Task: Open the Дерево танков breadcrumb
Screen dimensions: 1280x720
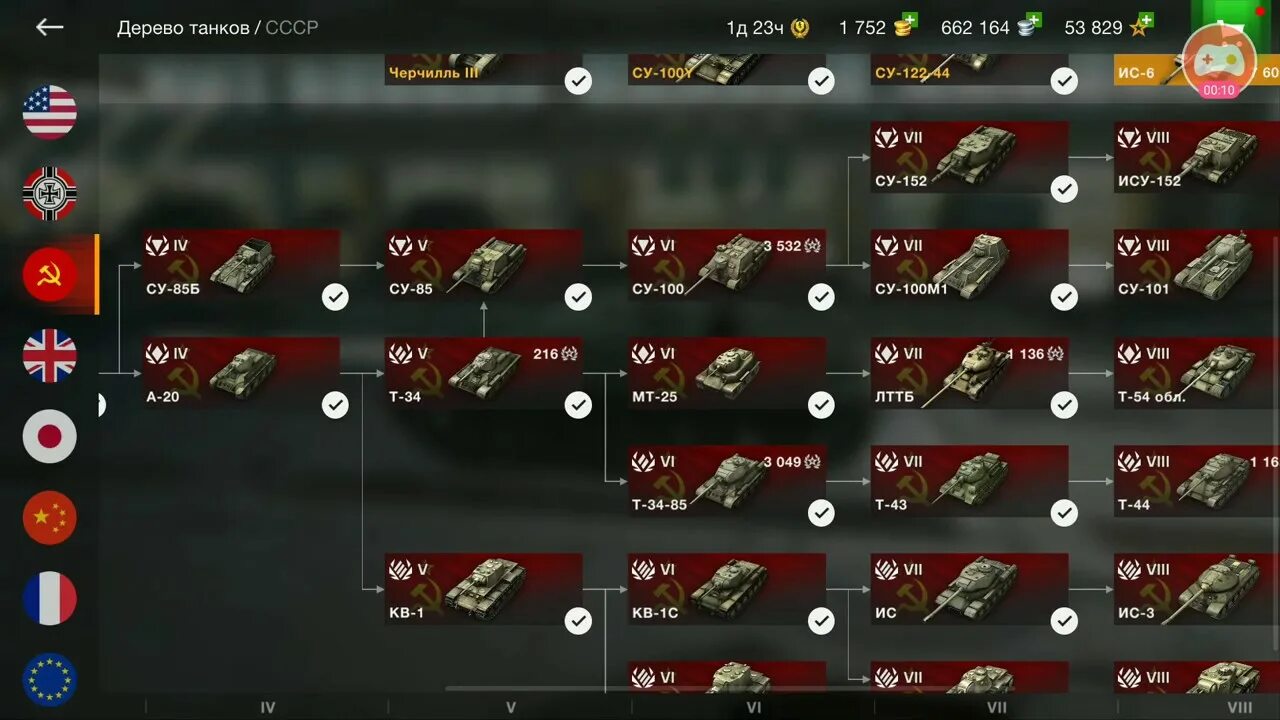Action: [183, 28]
